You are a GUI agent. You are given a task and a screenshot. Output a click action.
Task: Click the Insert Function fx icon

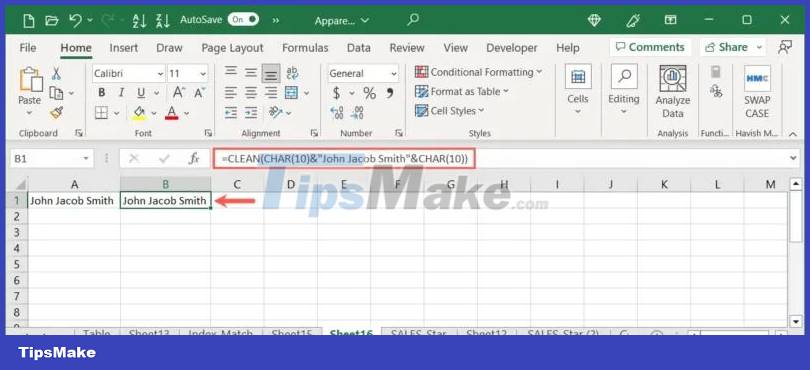[x=194, y=159]
